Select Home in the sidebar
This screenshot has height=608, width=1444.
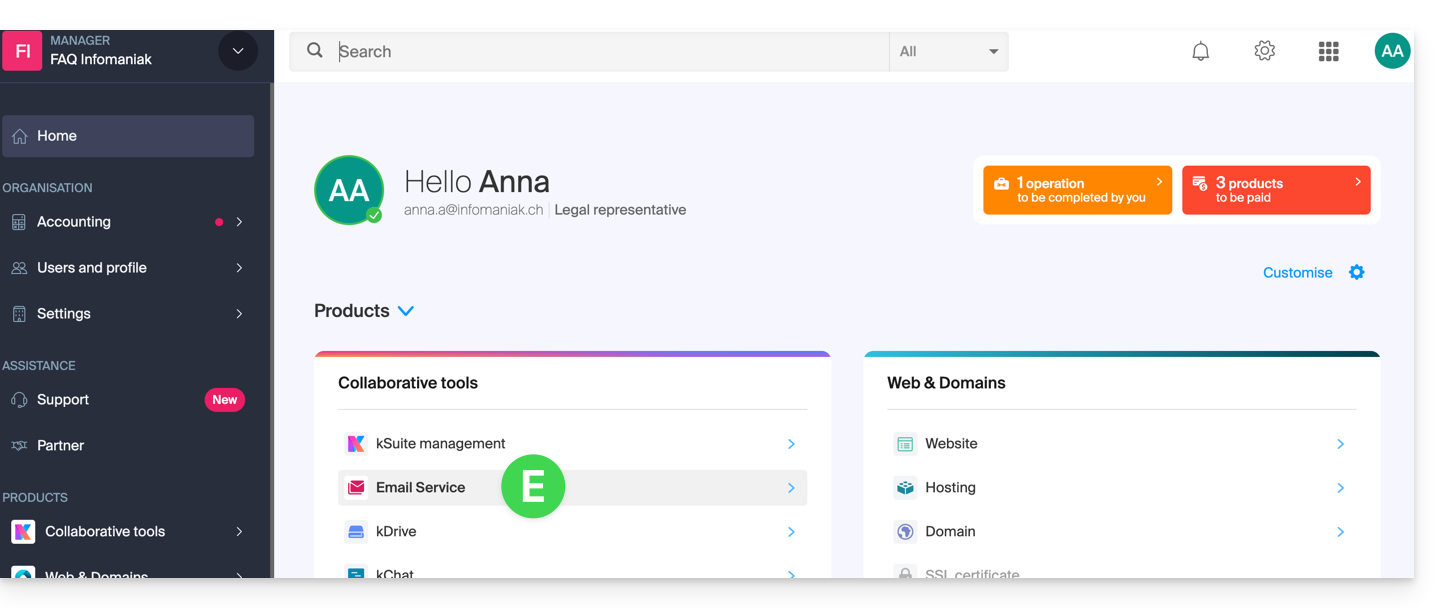coord(128,136)
